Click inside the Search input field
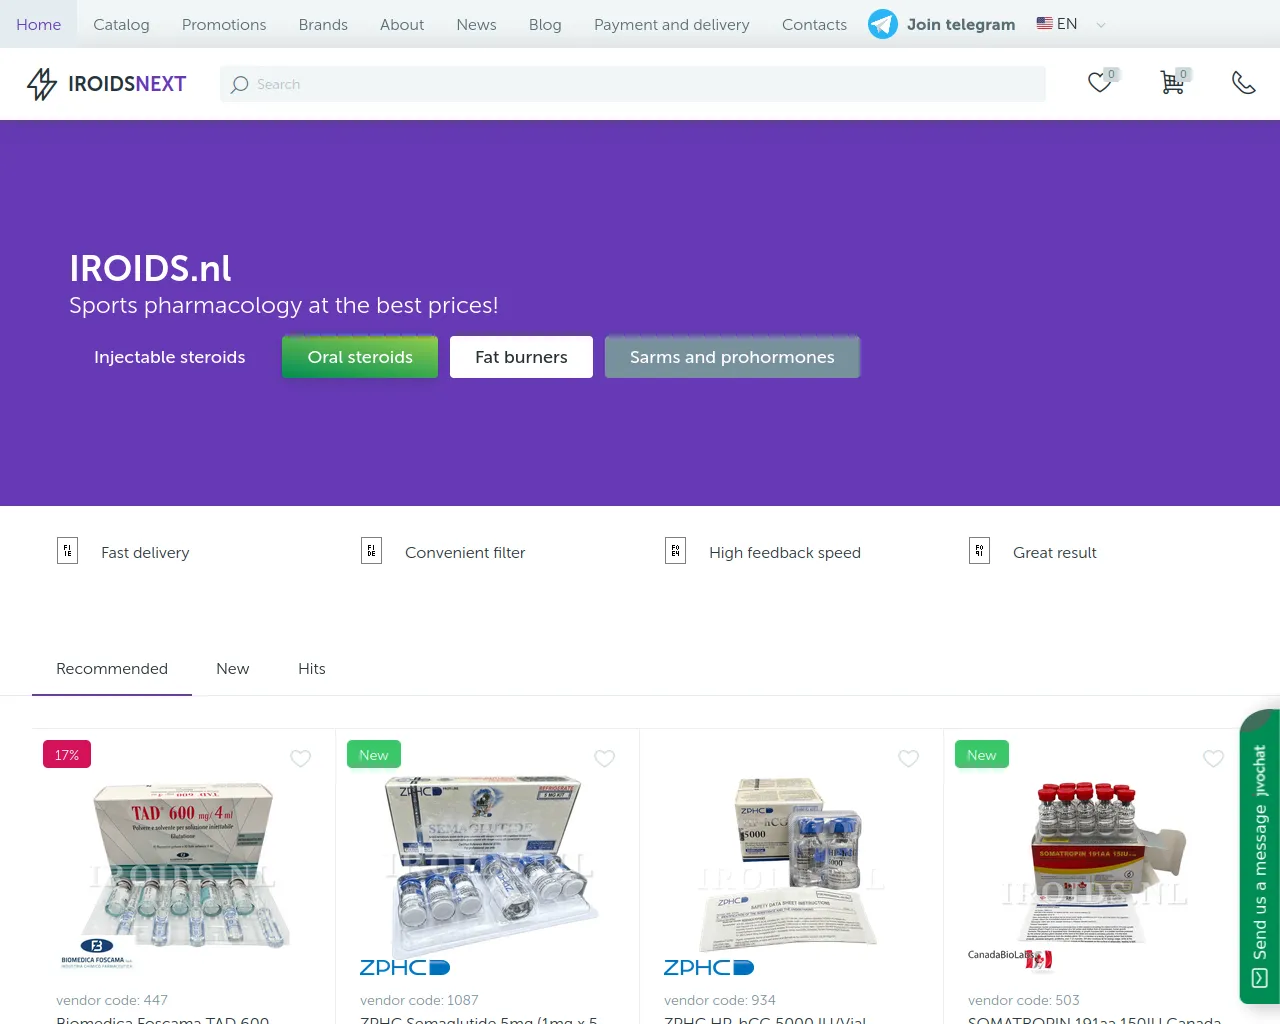This screenshot has width=1280, height=1024. pos(633,84)
